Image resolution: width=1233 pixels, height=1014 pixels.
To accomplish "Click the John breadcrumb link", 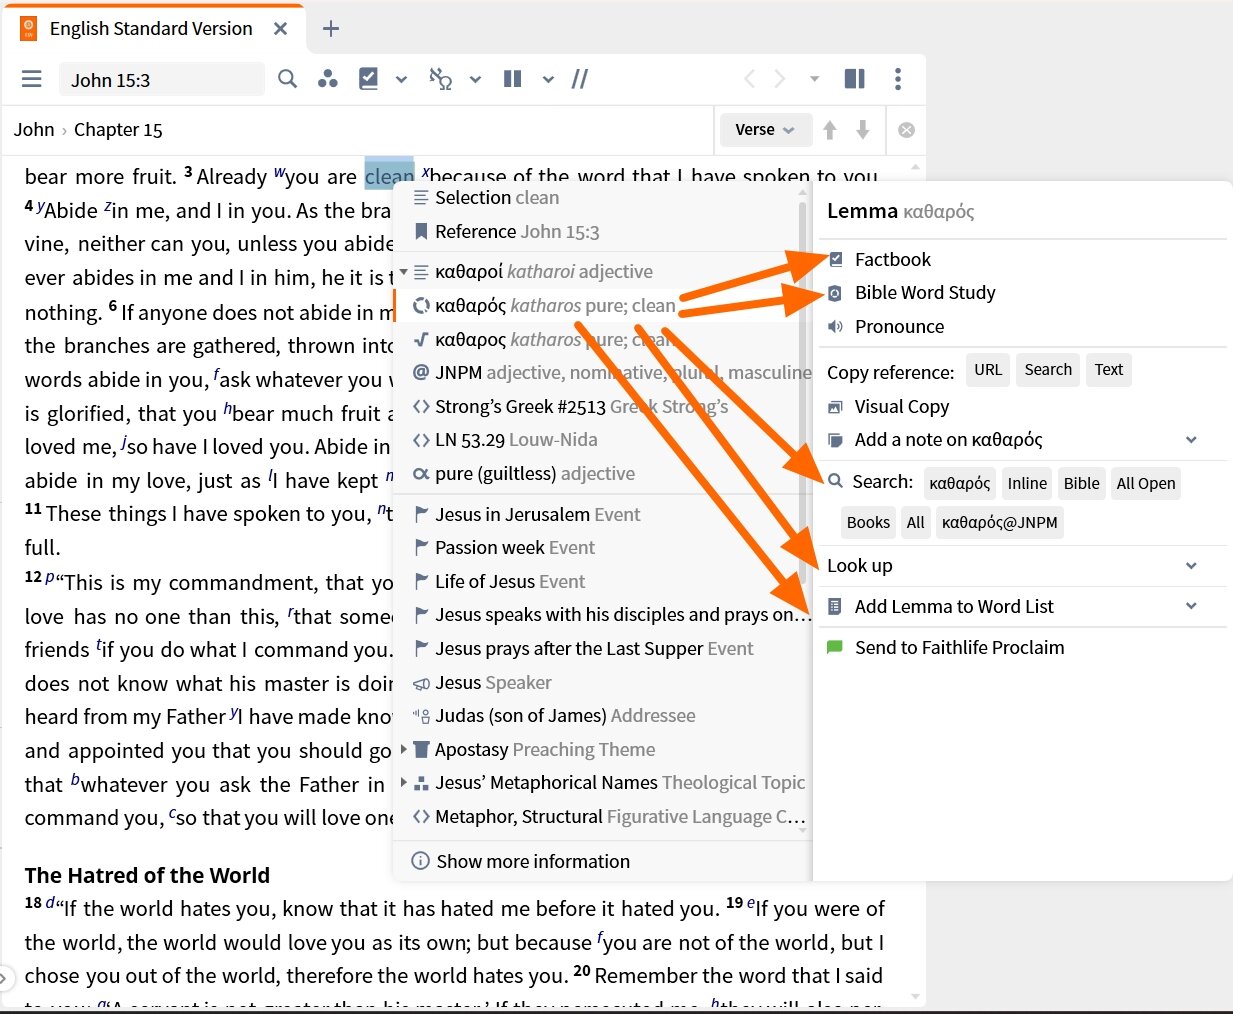I will pos(34,130).
